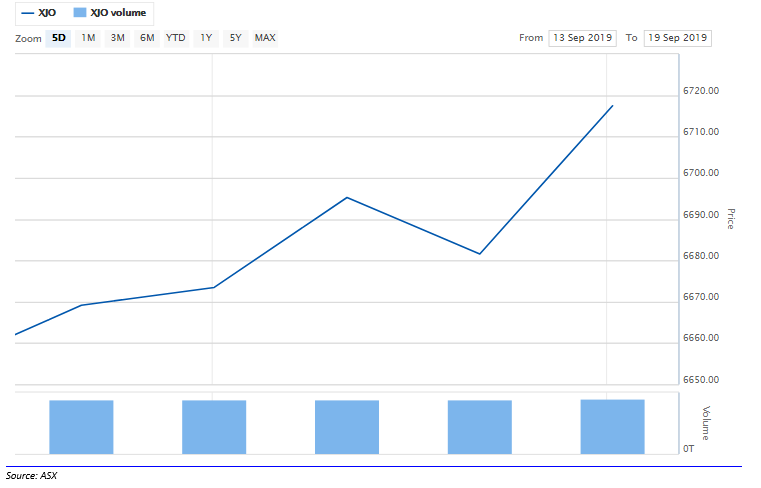Click the second volume bar
The width and height of the screenshot is (761, 488).
[x=214, y=427]
